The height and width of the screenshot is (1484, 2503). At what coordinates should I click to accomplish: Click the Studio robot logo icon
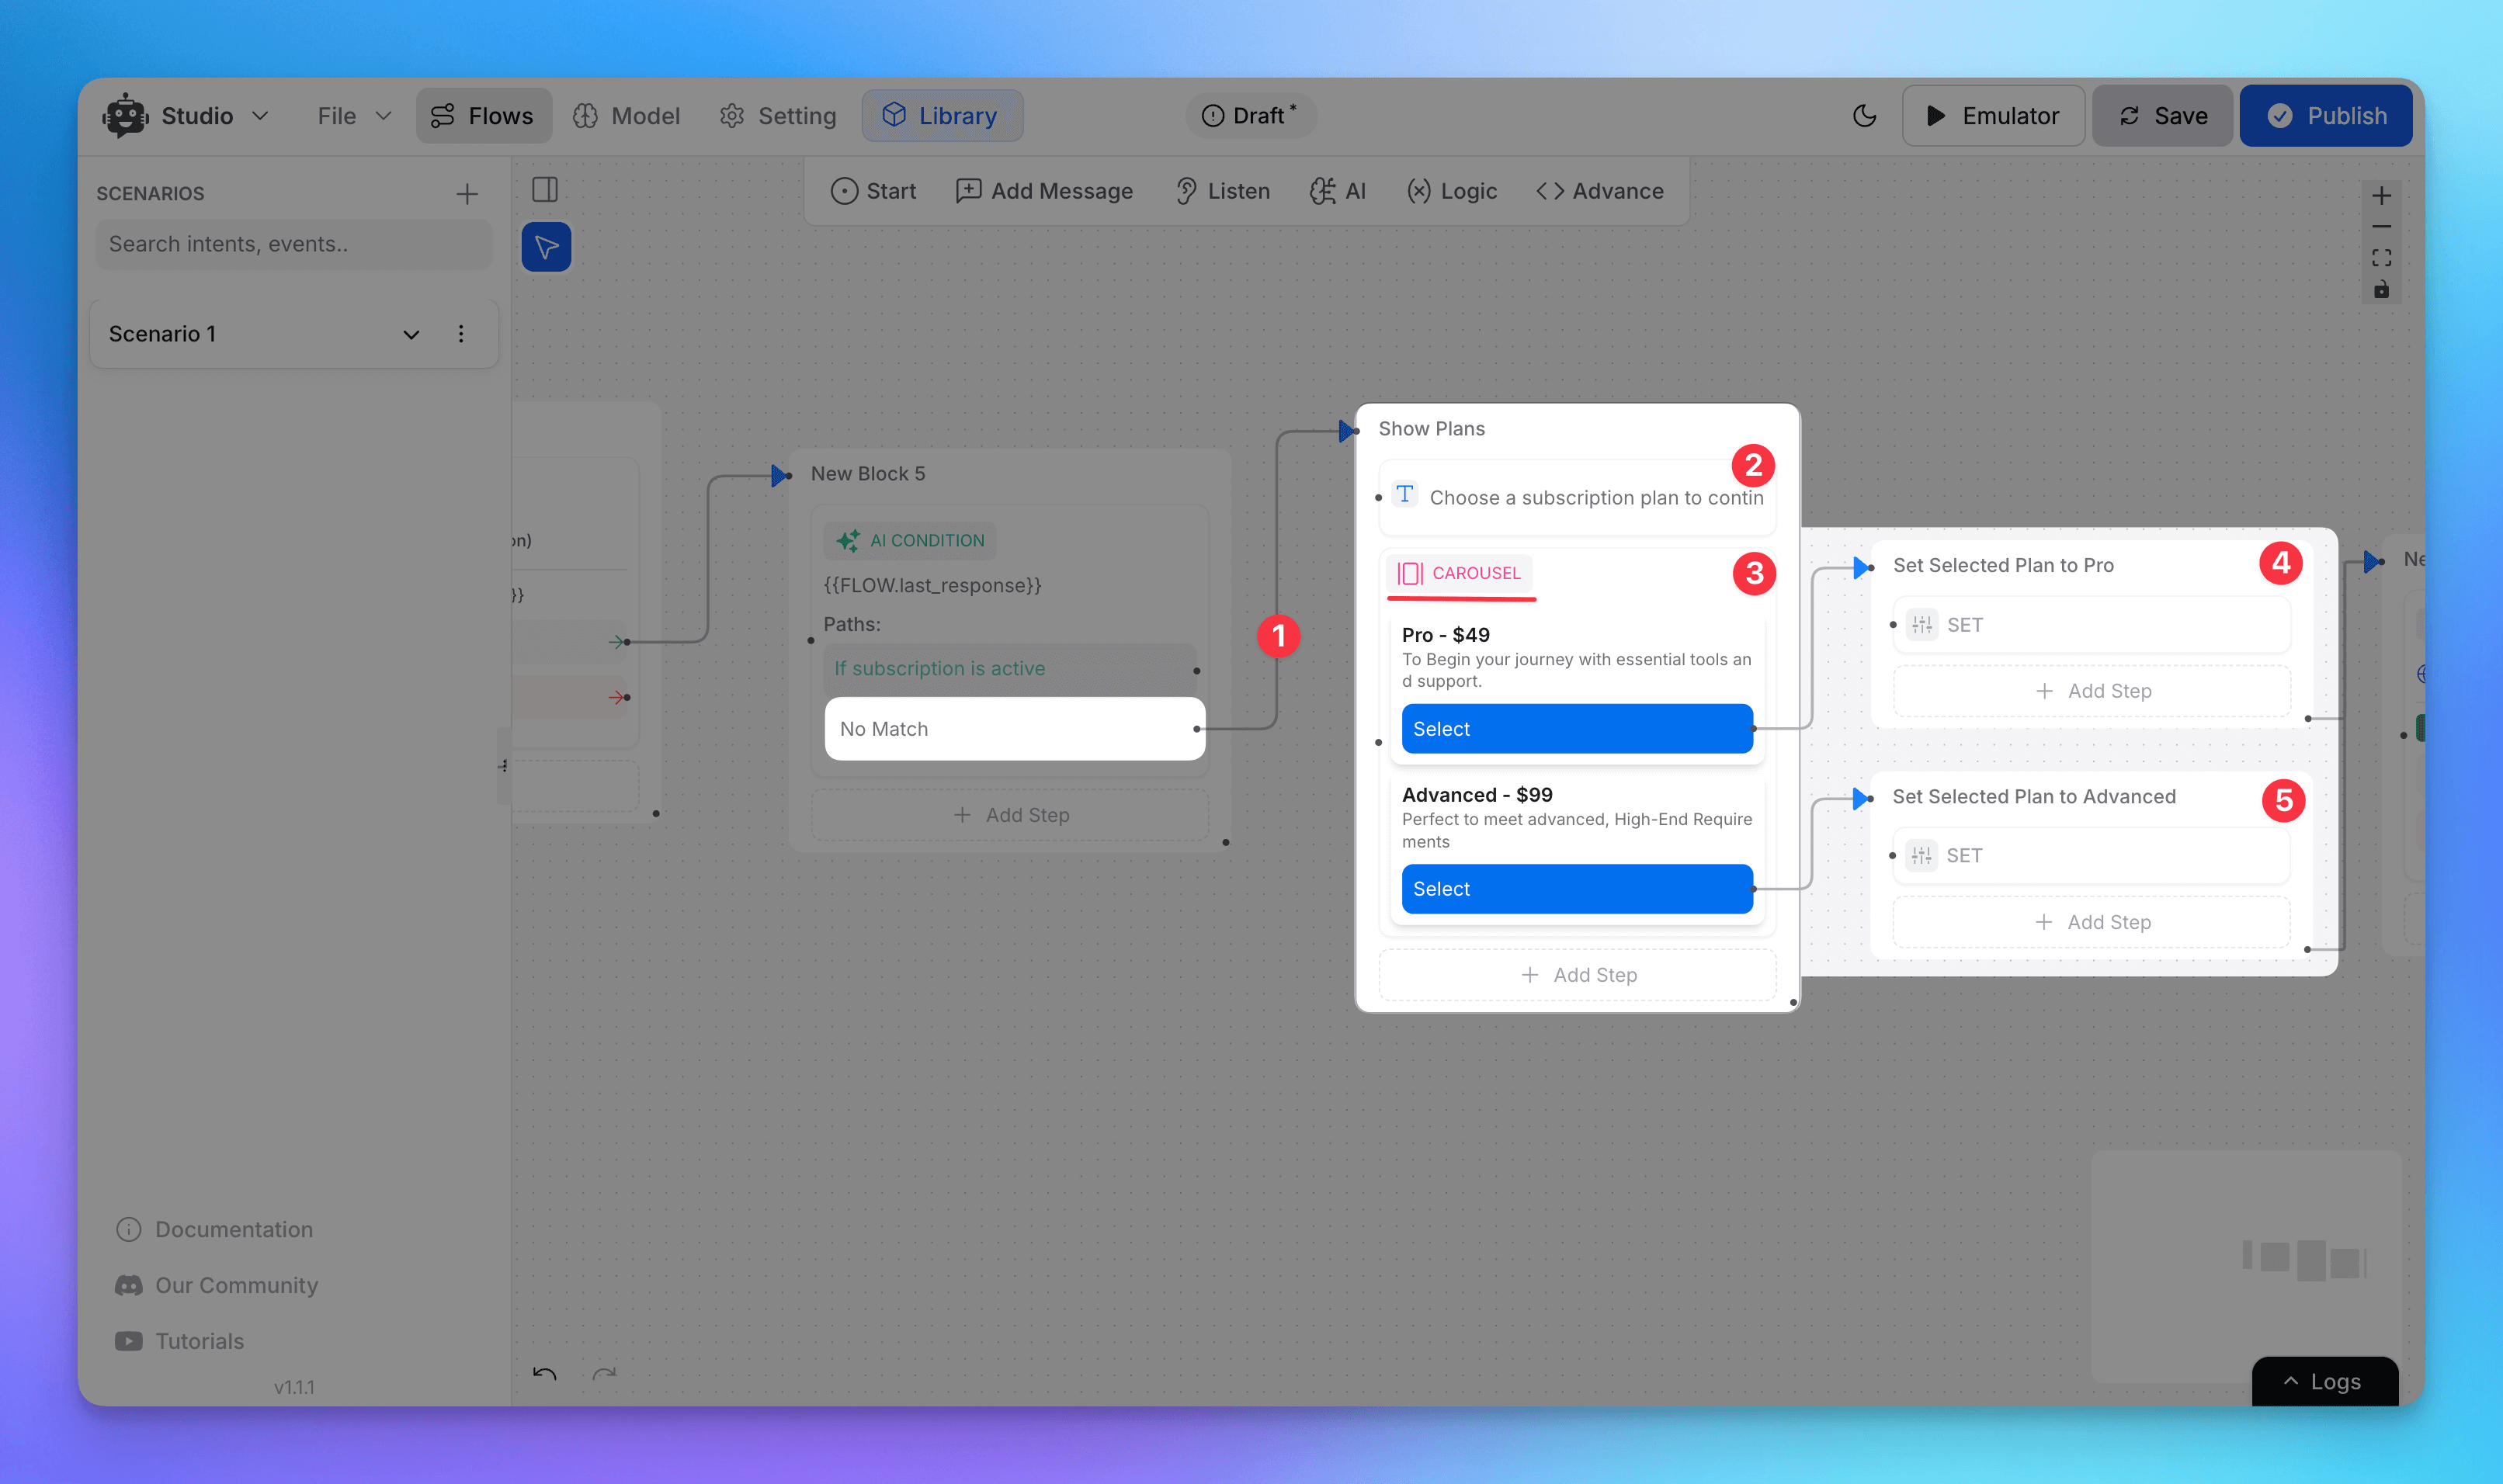(x=125, y=116)
